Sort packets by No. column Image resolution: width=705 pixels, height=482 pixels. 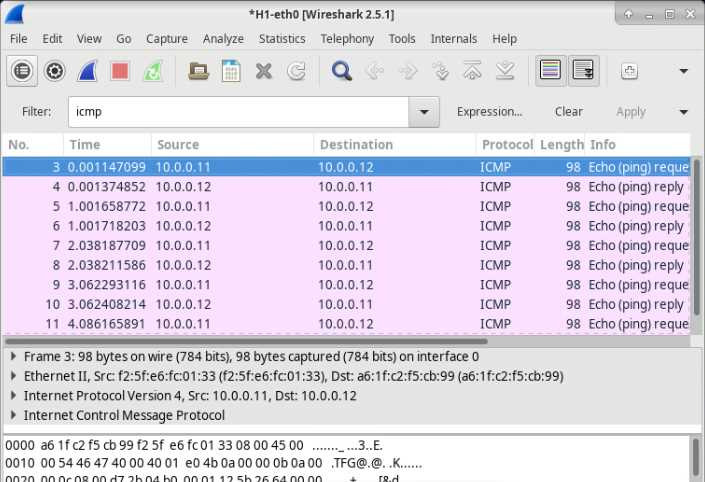pos(32,145)
